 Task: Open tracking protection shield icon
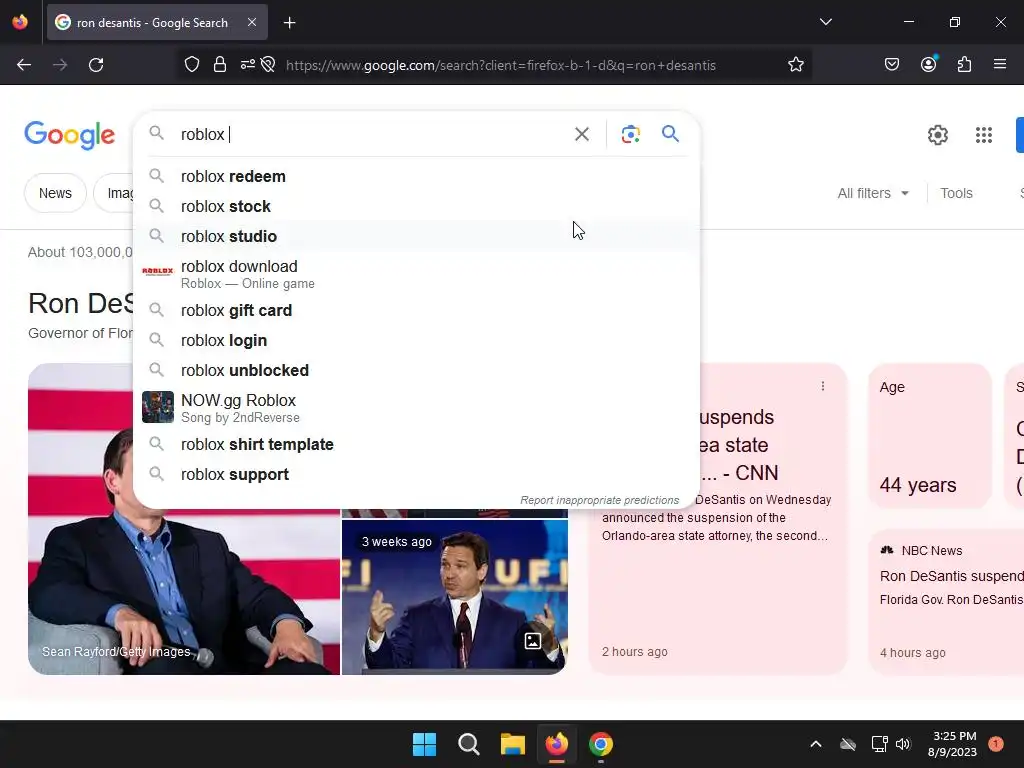(x=191, y=65)
